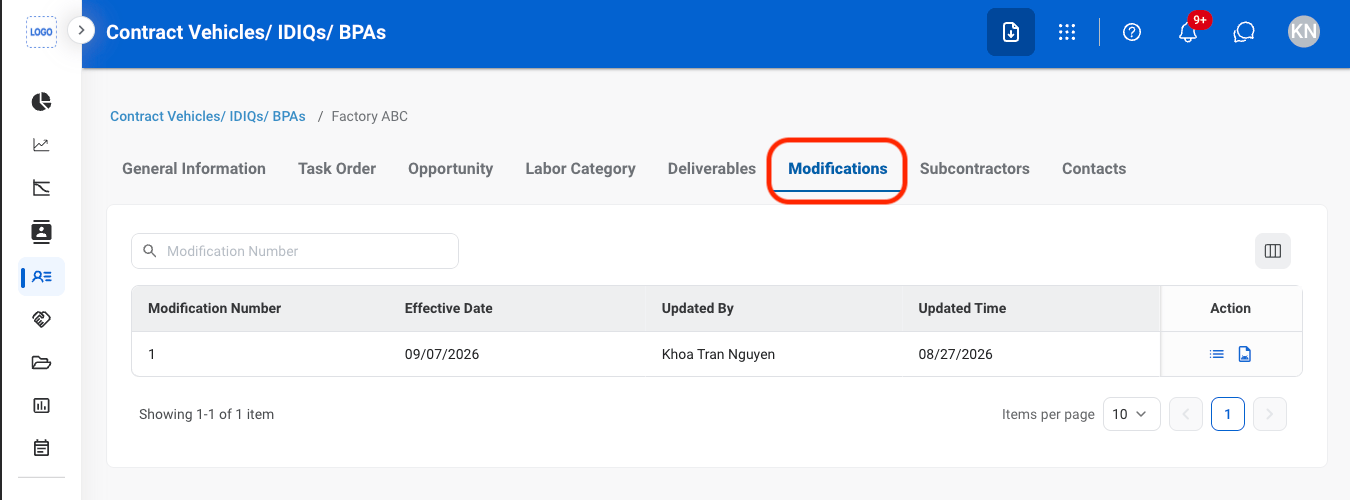Expand the sidebar with the arrow button
The image size is (1350, 500).
coord(81,31)
